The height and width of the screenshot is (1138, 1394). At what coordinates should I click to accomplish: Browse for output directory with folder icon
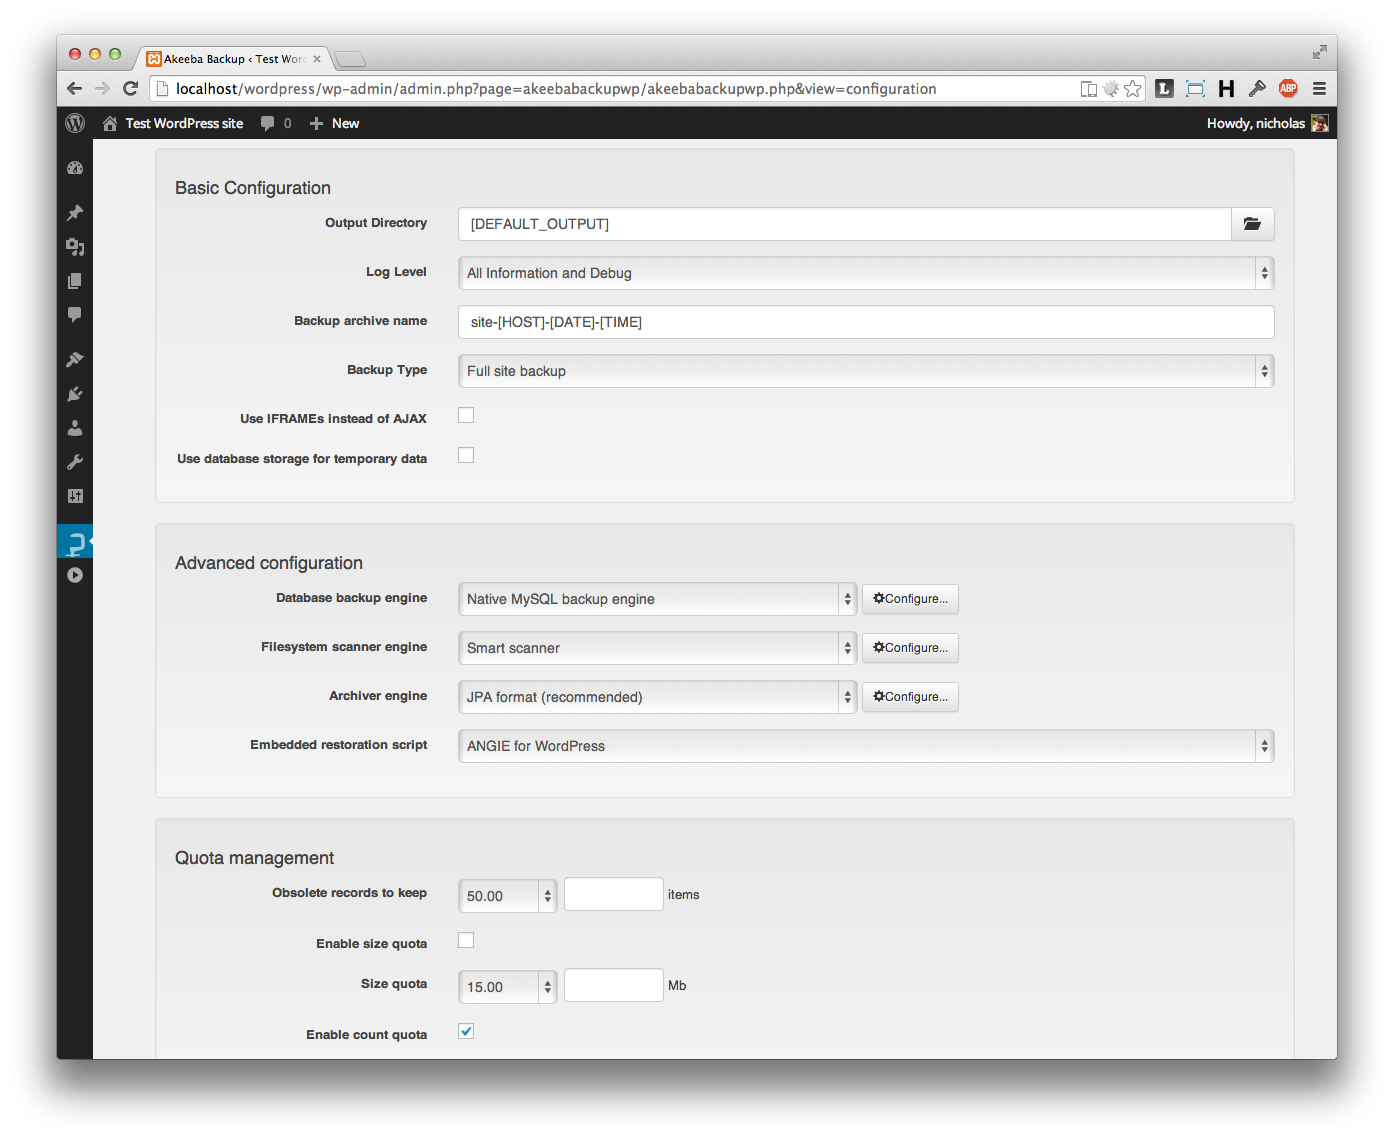(1252, 224)
